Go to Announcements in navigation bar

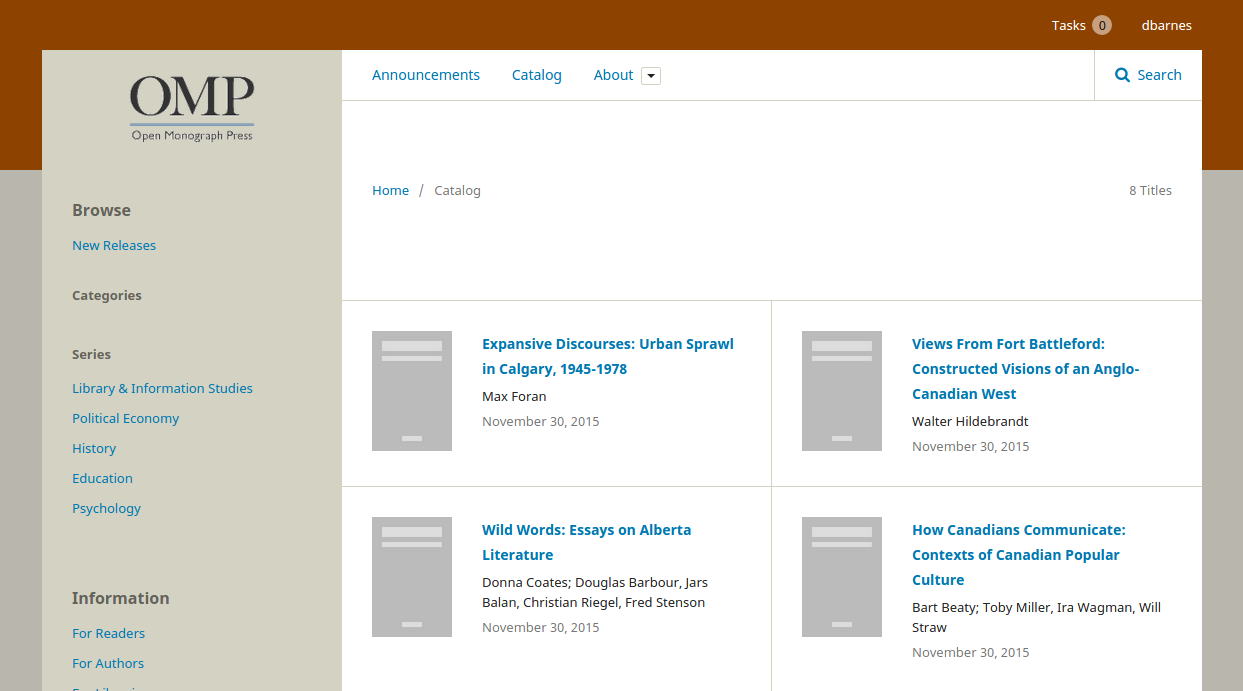point(426,75)
